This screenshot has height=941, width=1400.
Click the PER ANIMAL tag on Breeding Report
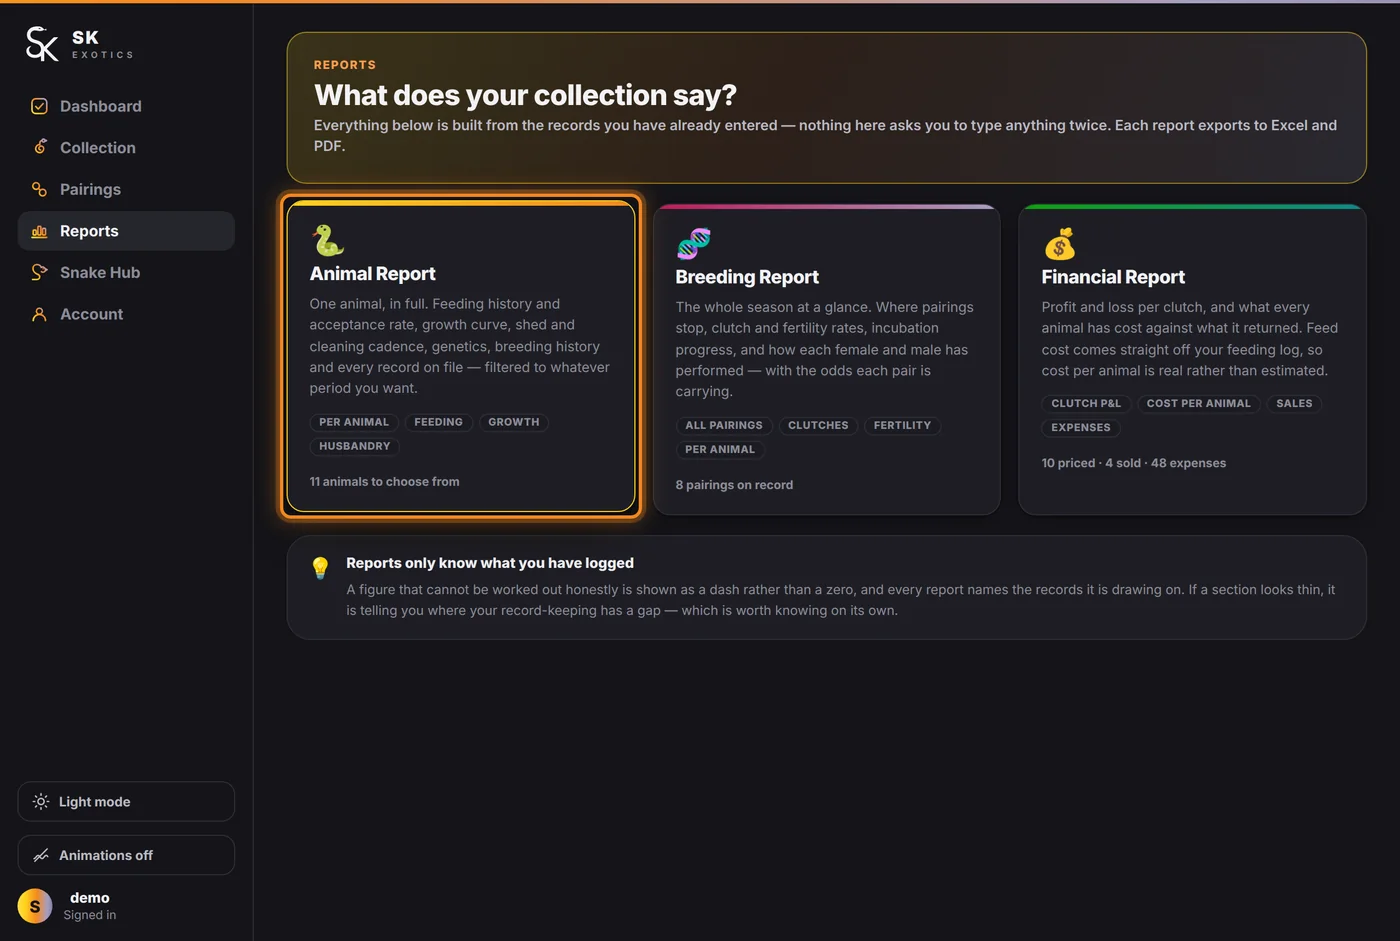point(720,449)
